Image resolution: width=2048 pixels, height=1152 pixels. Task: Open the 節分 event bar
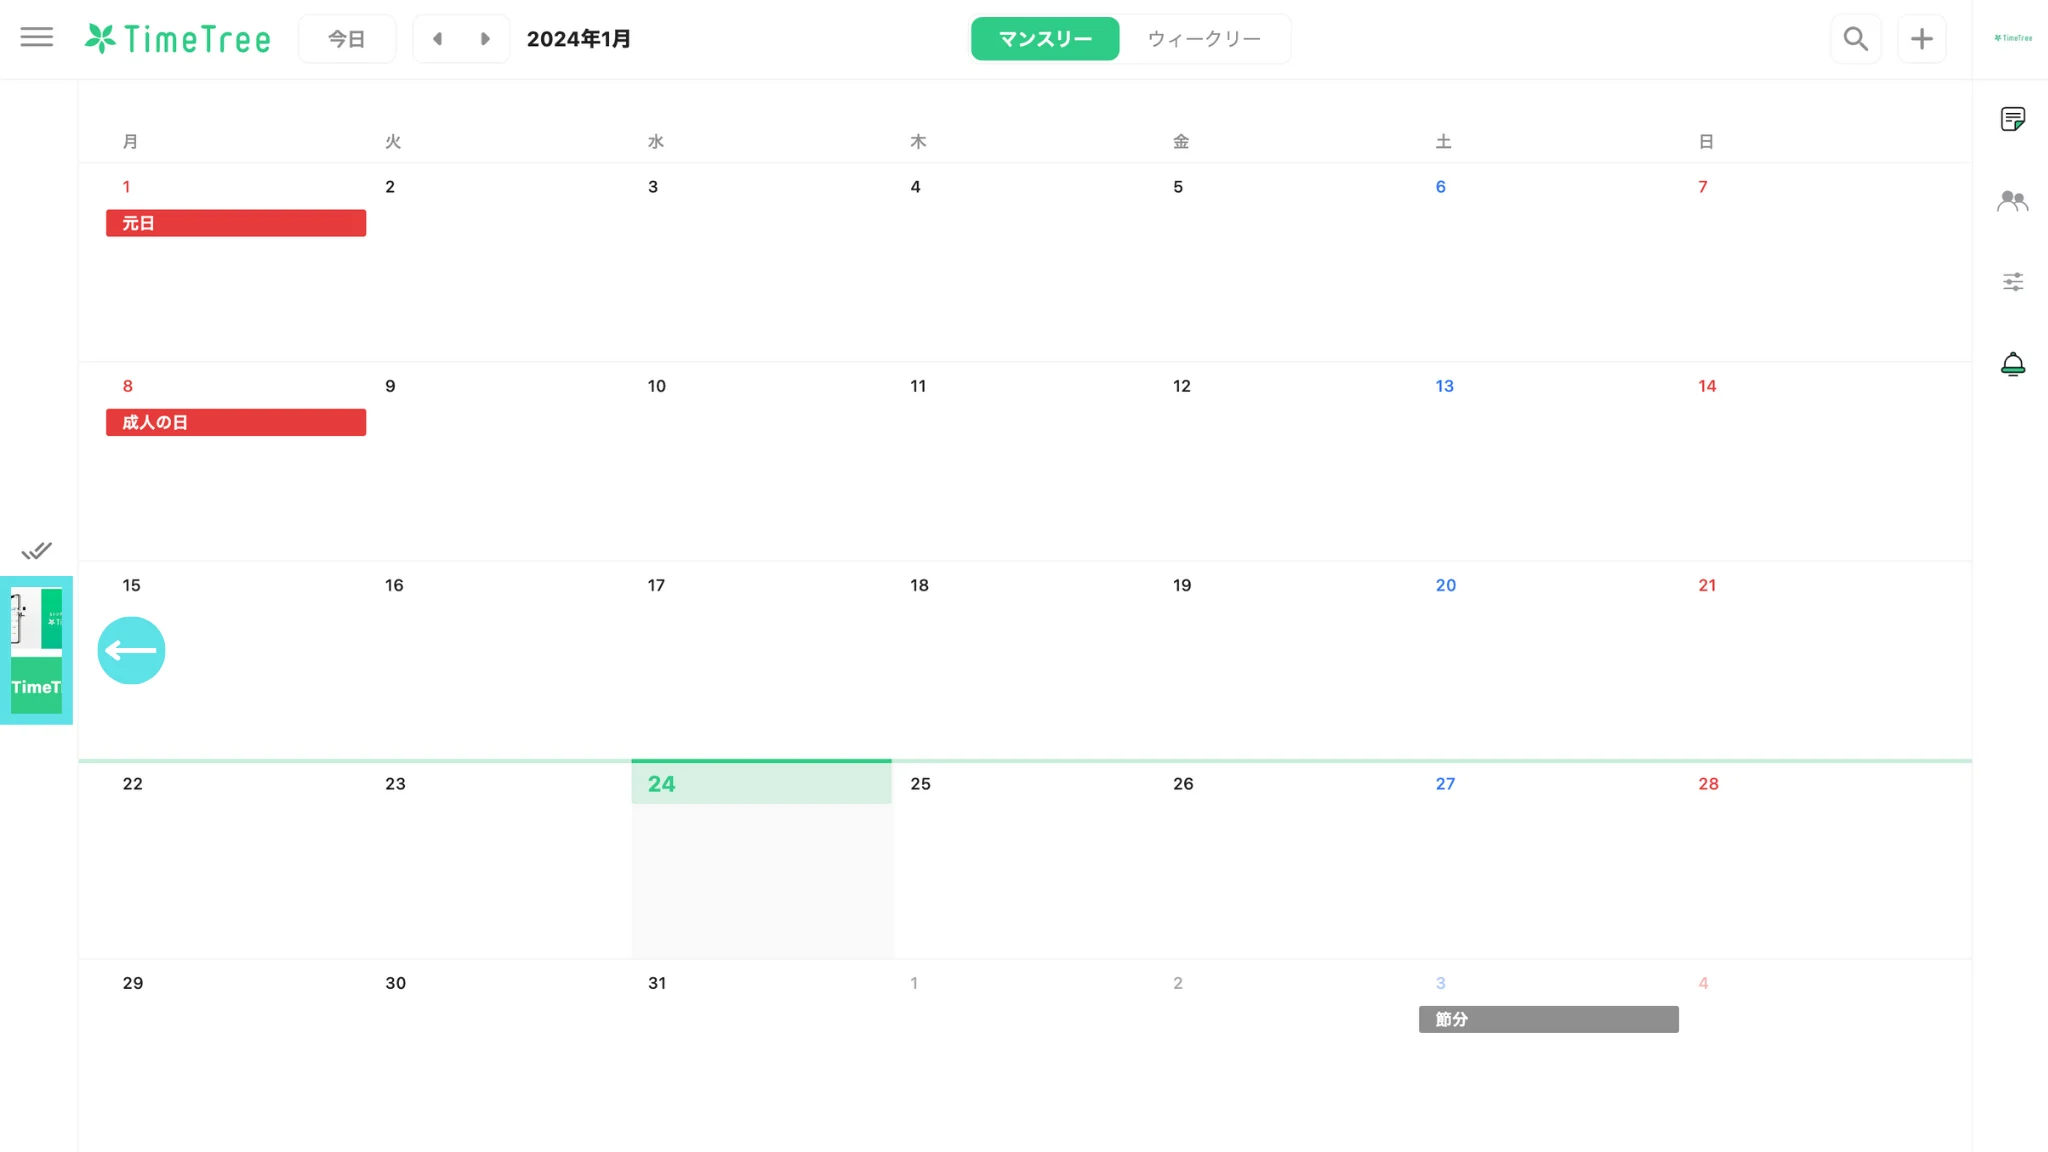[x=1548, y=1019]
